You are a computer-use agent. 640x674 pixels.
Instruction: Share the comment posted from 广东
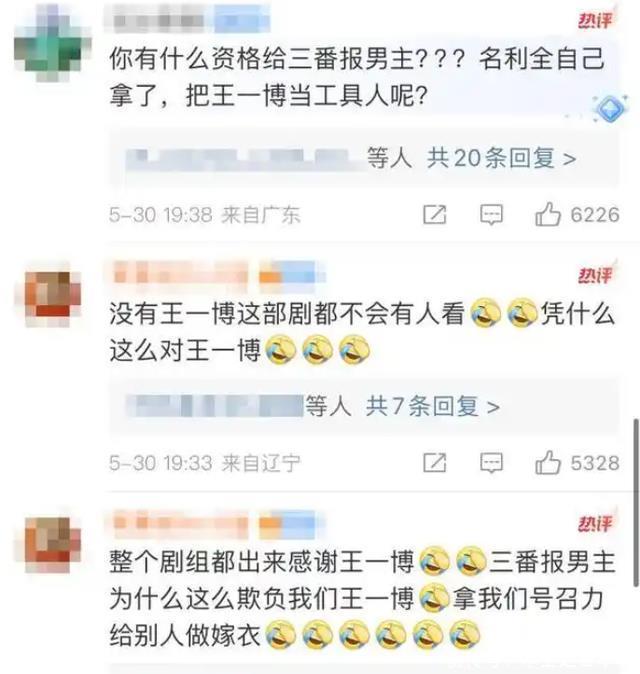[435, 214]
